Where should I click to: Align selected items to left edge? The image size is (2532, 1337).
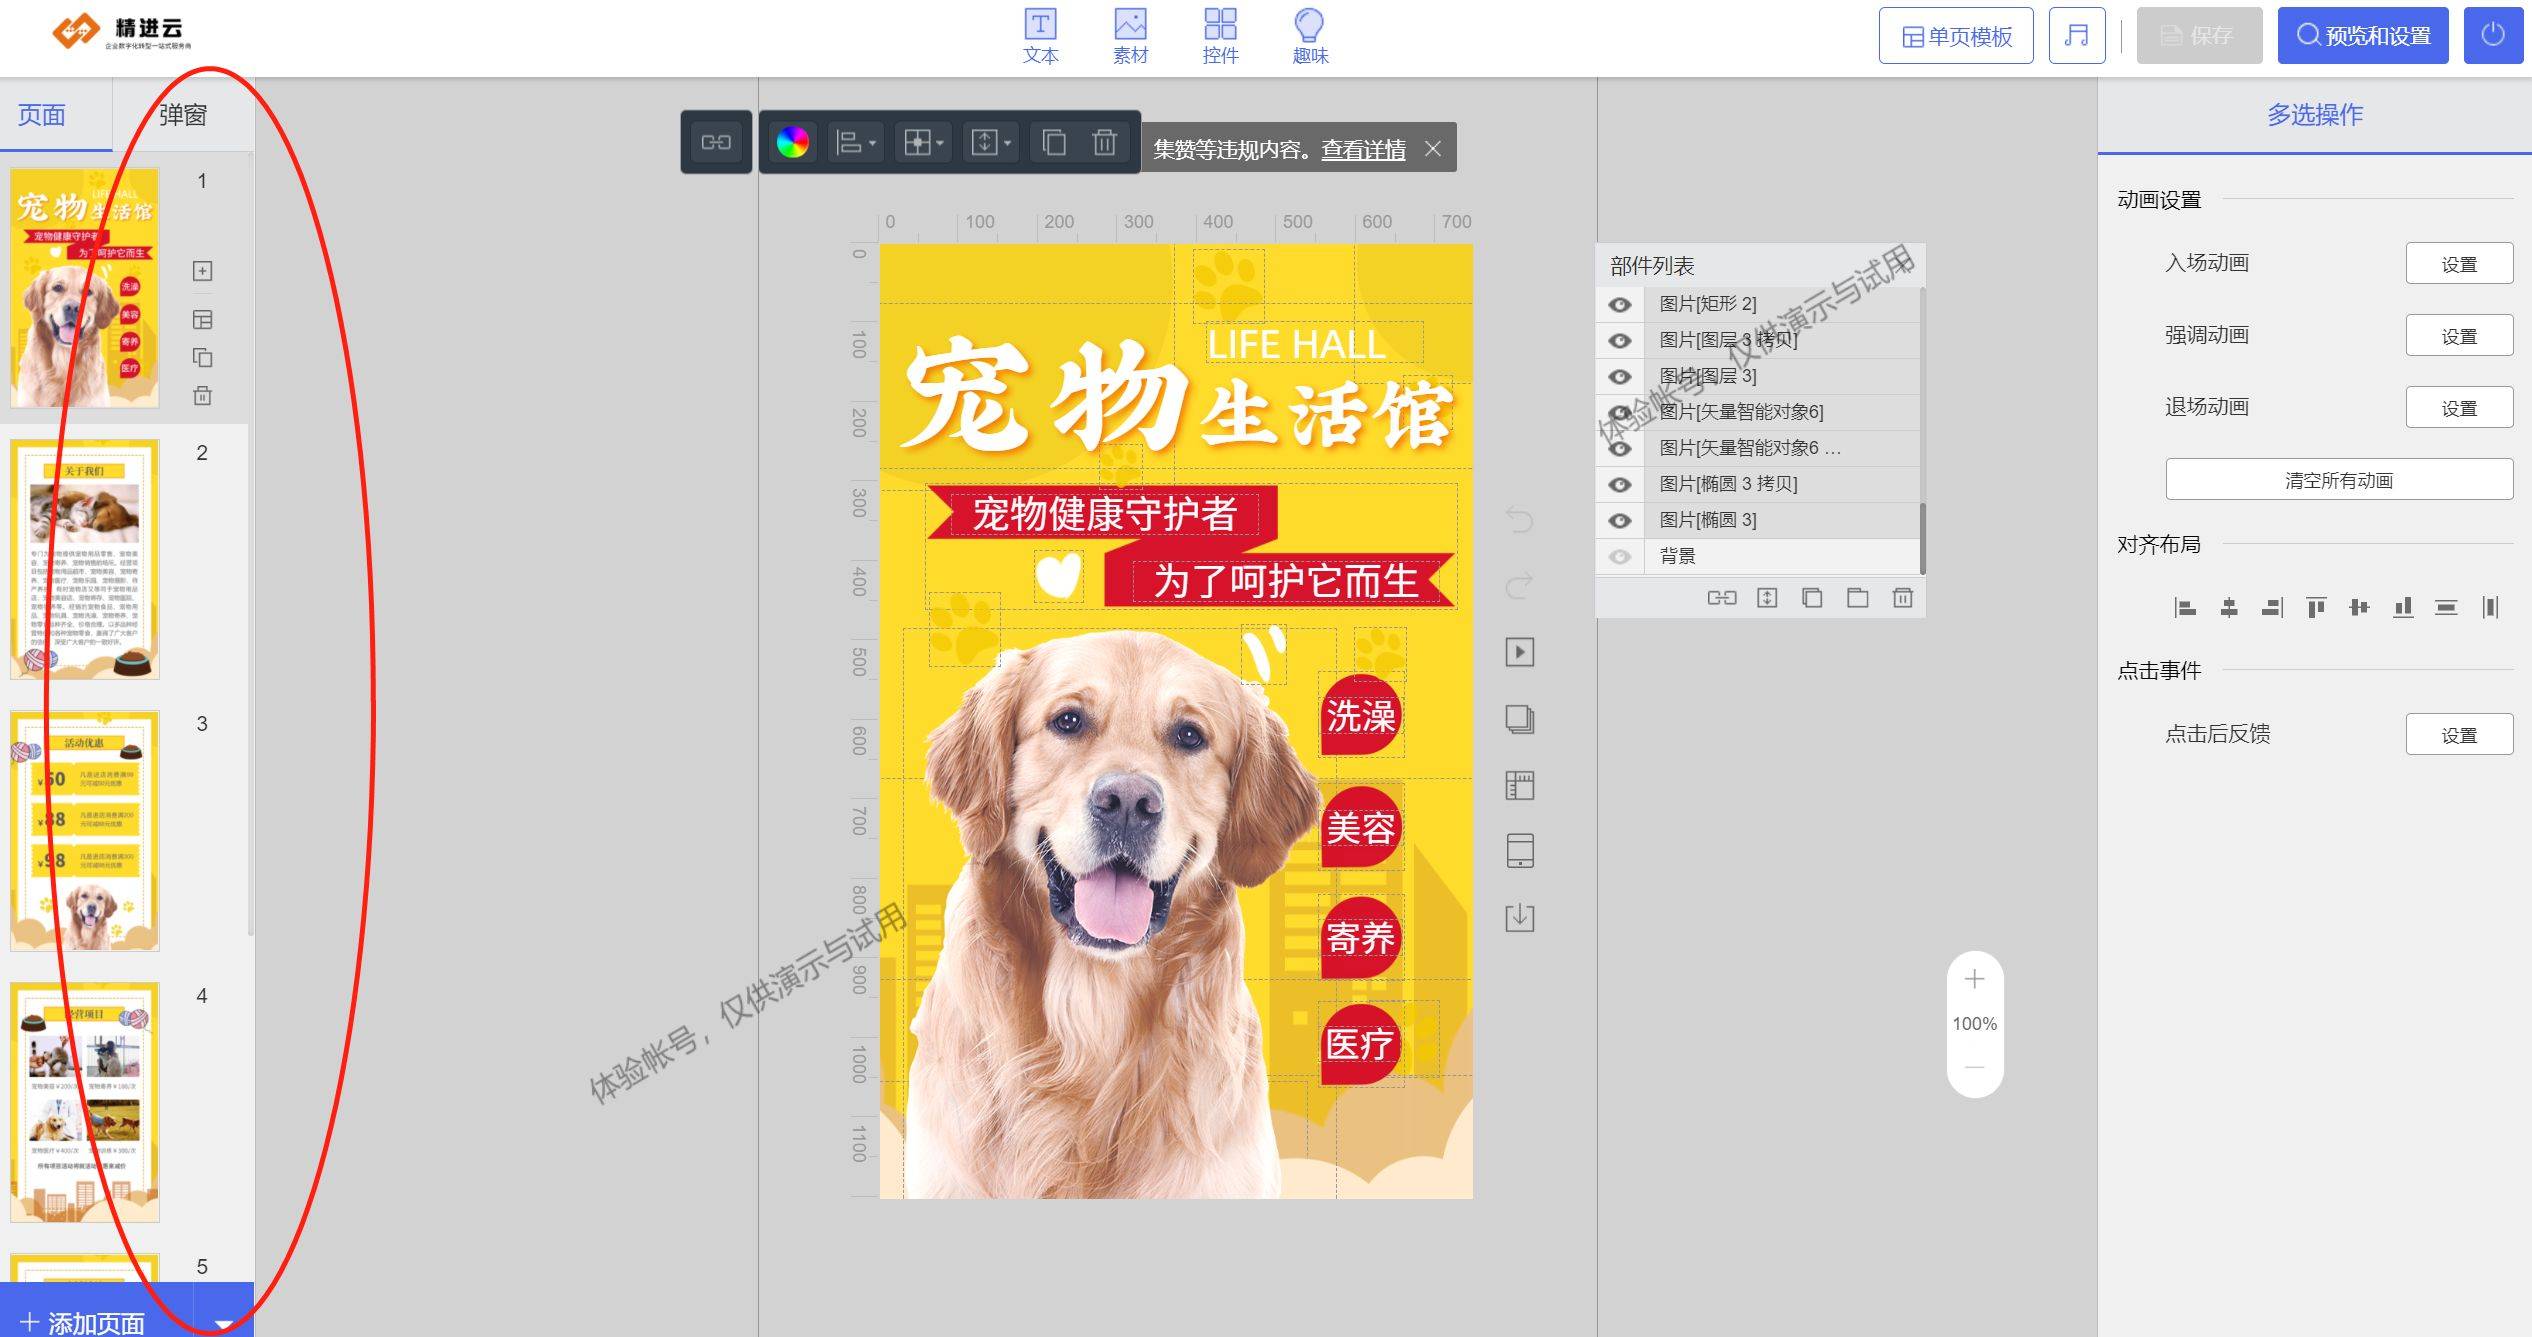(2185, 607)
